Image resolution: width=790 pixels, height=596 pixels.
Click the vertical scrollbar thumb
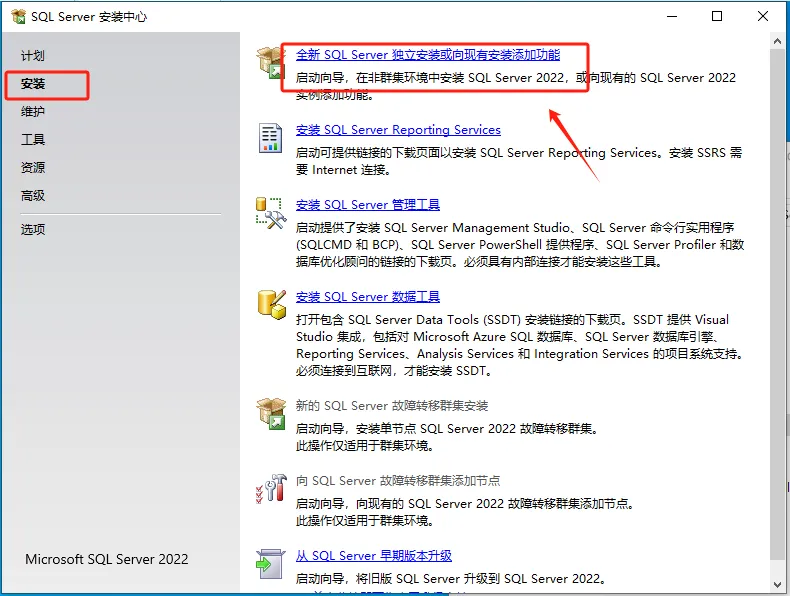coord(777,304)
